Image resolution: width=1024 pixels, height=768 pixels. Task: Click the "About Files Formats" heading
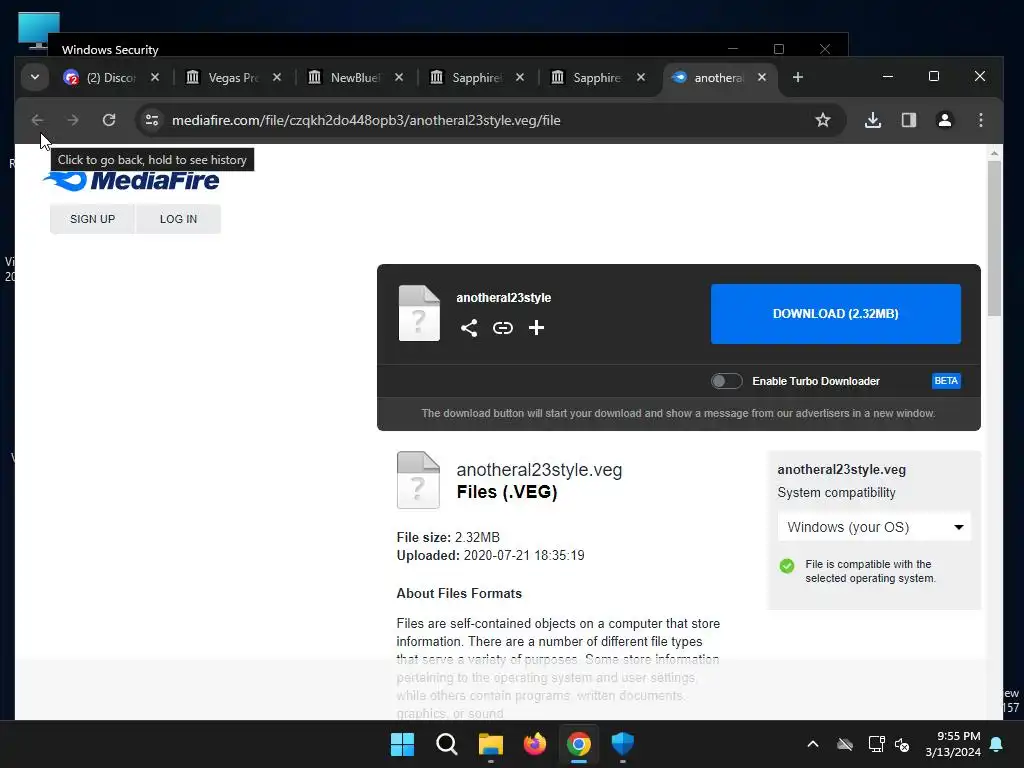pos(459,594)
